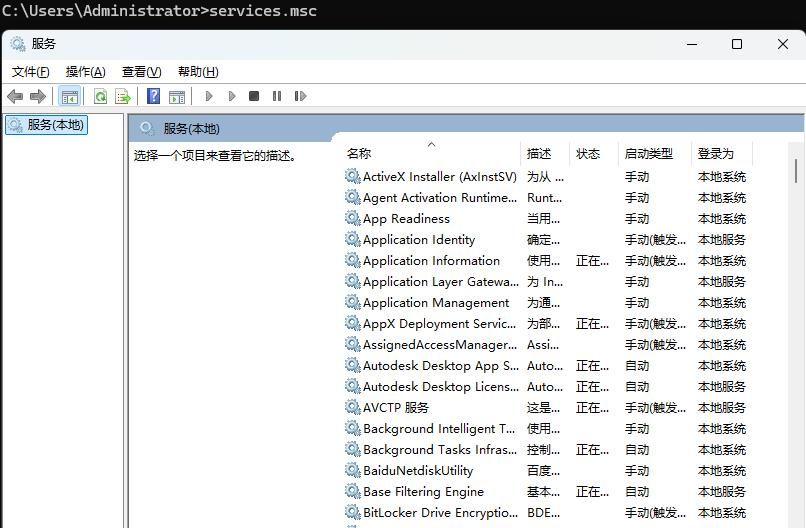The image size is (806, 528).
Task: Click the Forward arrow in toolbar
Action: pos(38,97)
